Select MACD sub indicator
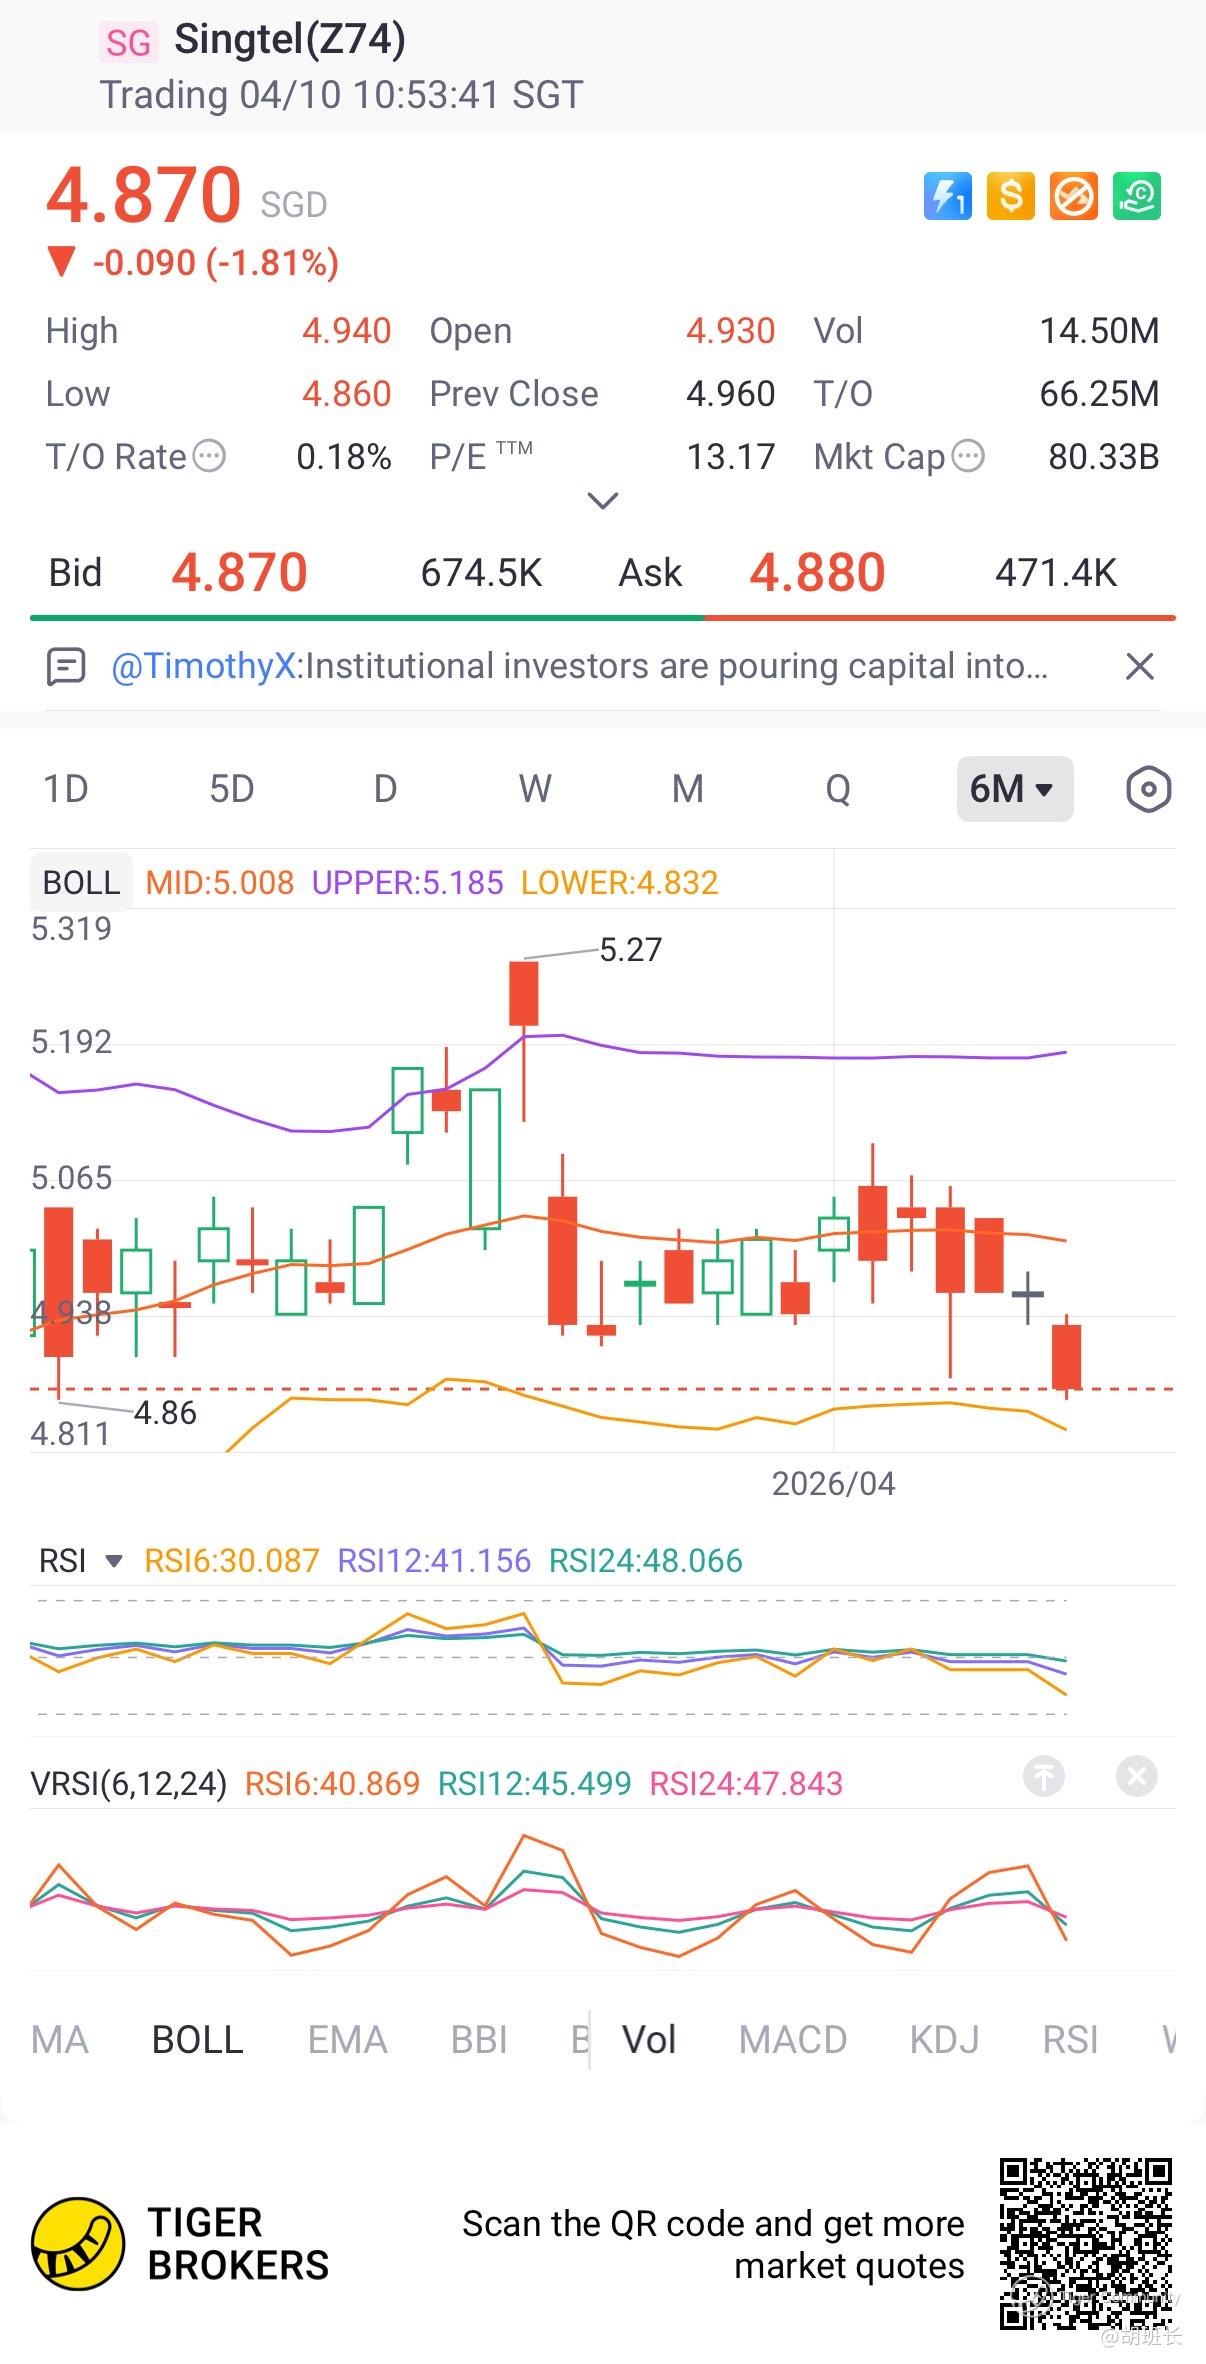This screenshot has height=2364, width=1206. tap(792, 2040)
